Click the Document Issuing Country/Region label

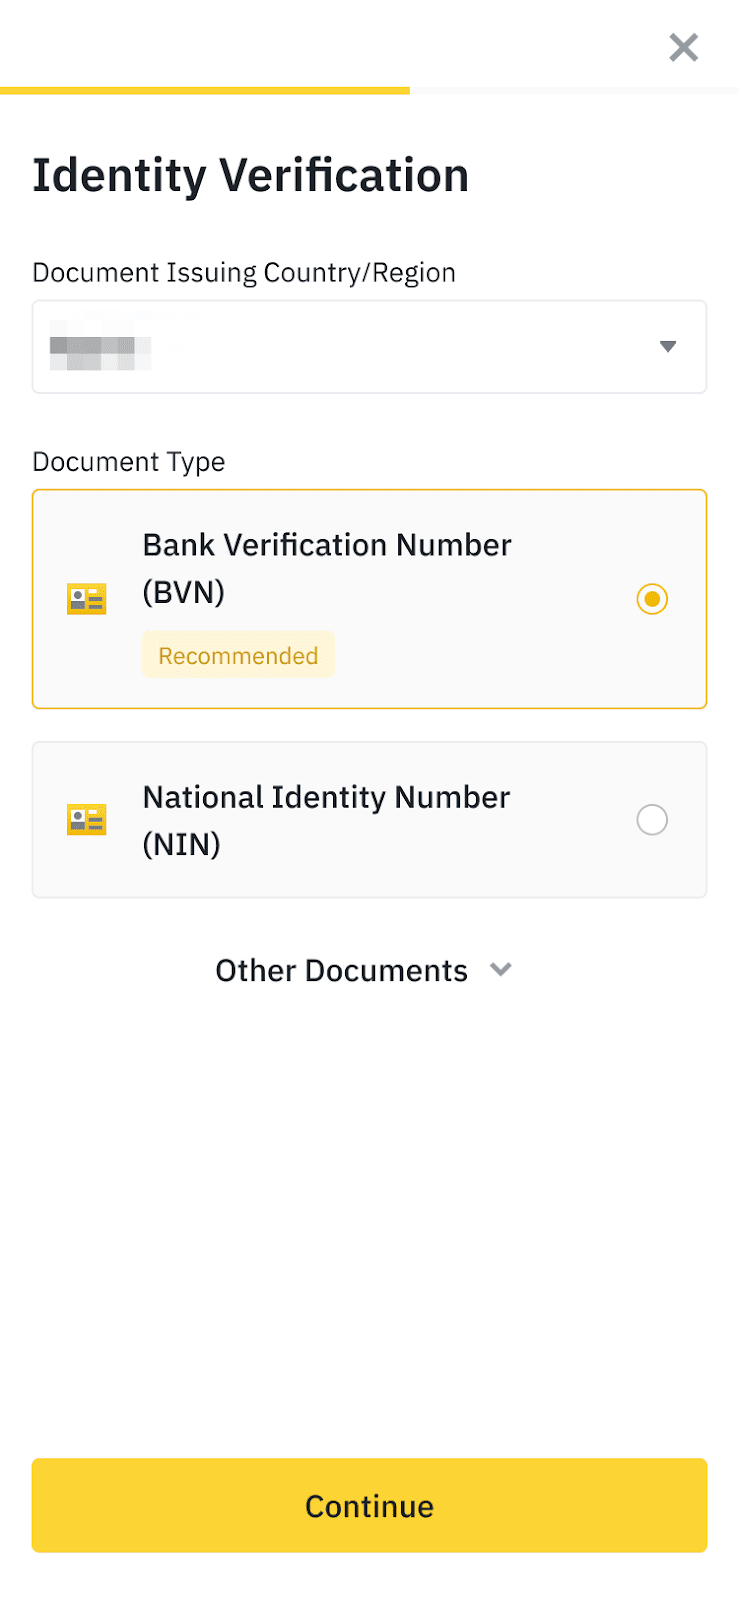[x=244, y=273]
